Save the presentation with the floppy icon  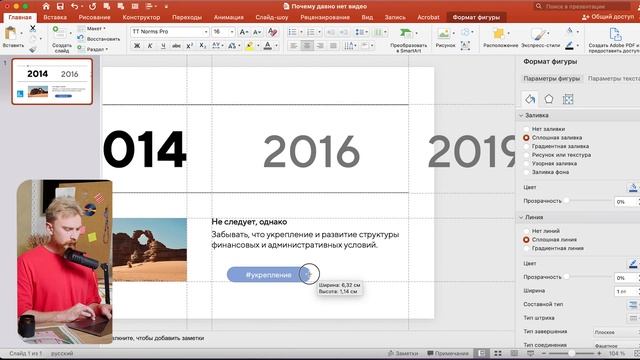click(x=60, y=6)
